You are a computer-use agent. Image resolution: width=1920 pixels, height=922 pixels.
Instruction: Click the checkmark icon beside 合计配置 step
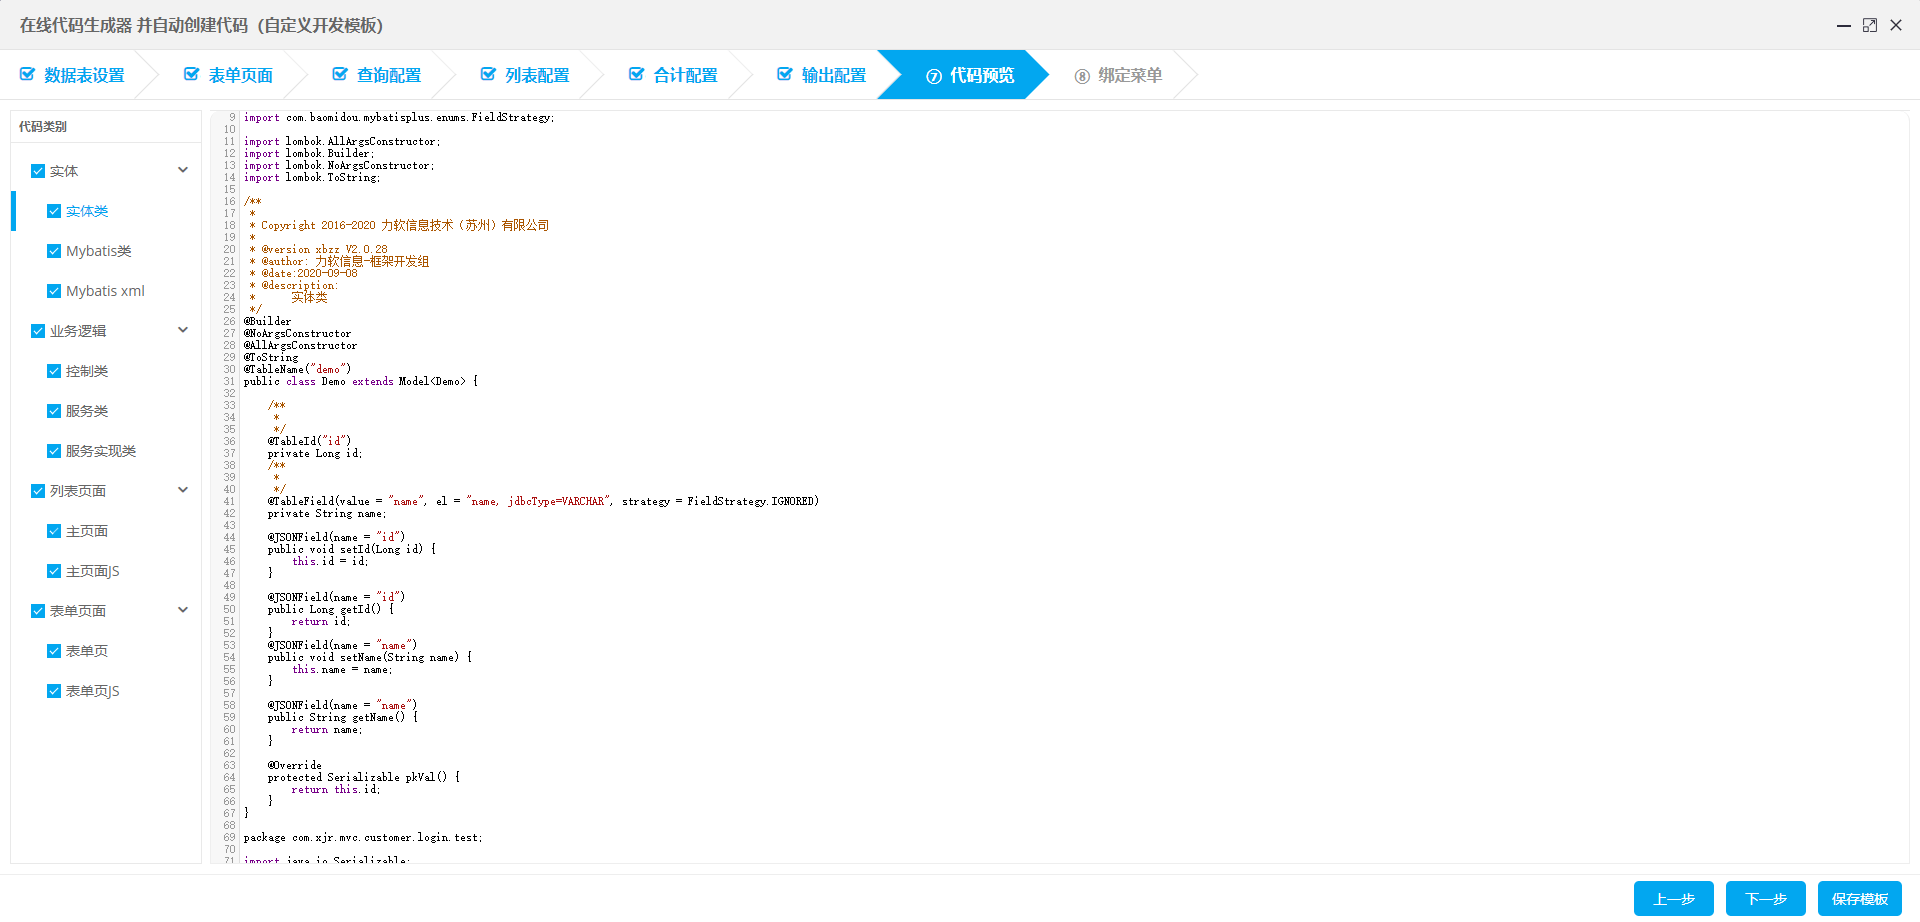[x=636, y=75]
